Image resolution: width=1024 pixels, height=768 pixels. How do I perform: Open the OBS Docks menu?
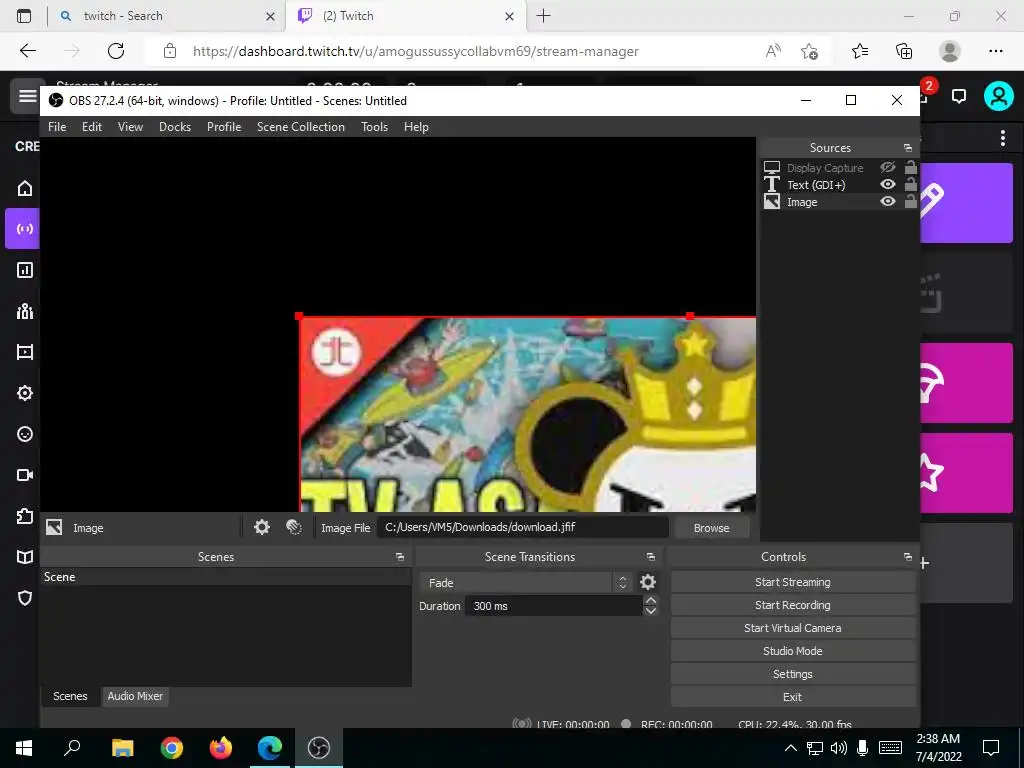pyautogui.click(x=175, y=127)
